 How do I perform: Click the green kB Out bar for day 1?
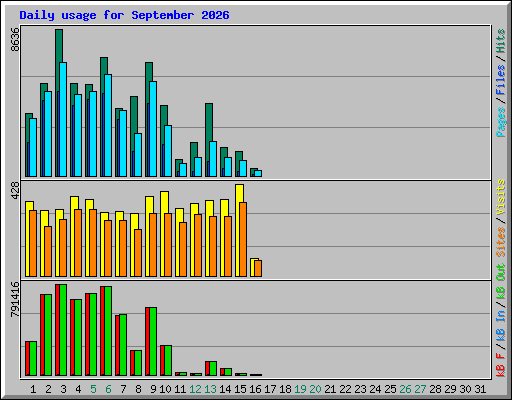[x=33, y=359]
